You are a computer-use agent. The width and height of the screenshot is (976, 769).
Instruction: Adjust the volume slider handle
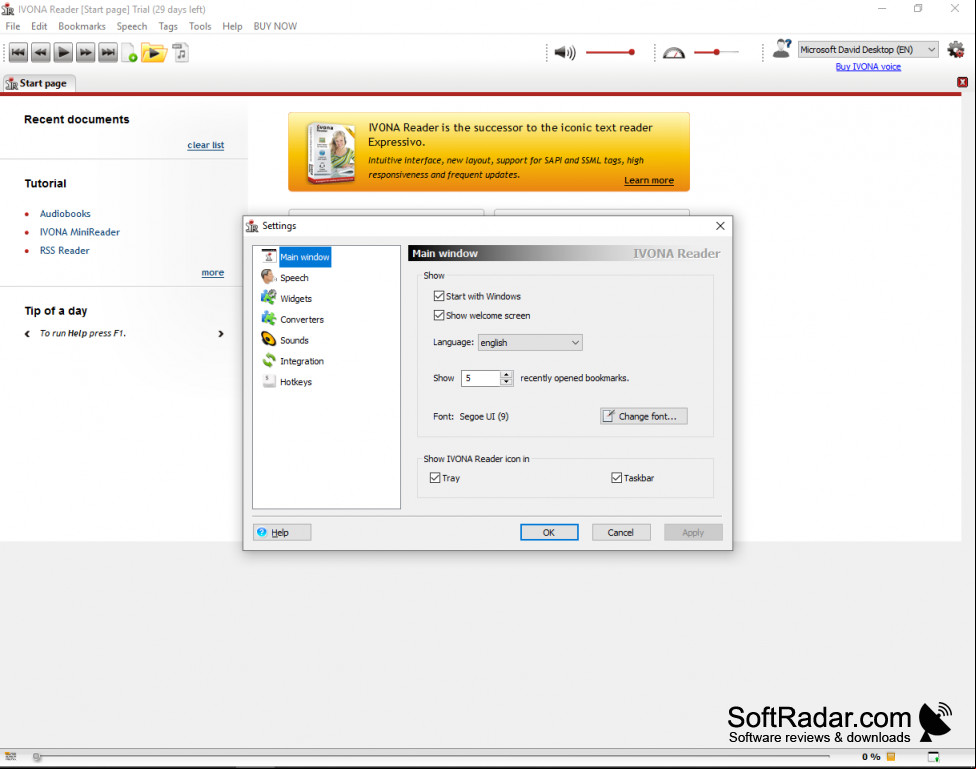pyautogui.click(x=632, y=52)
